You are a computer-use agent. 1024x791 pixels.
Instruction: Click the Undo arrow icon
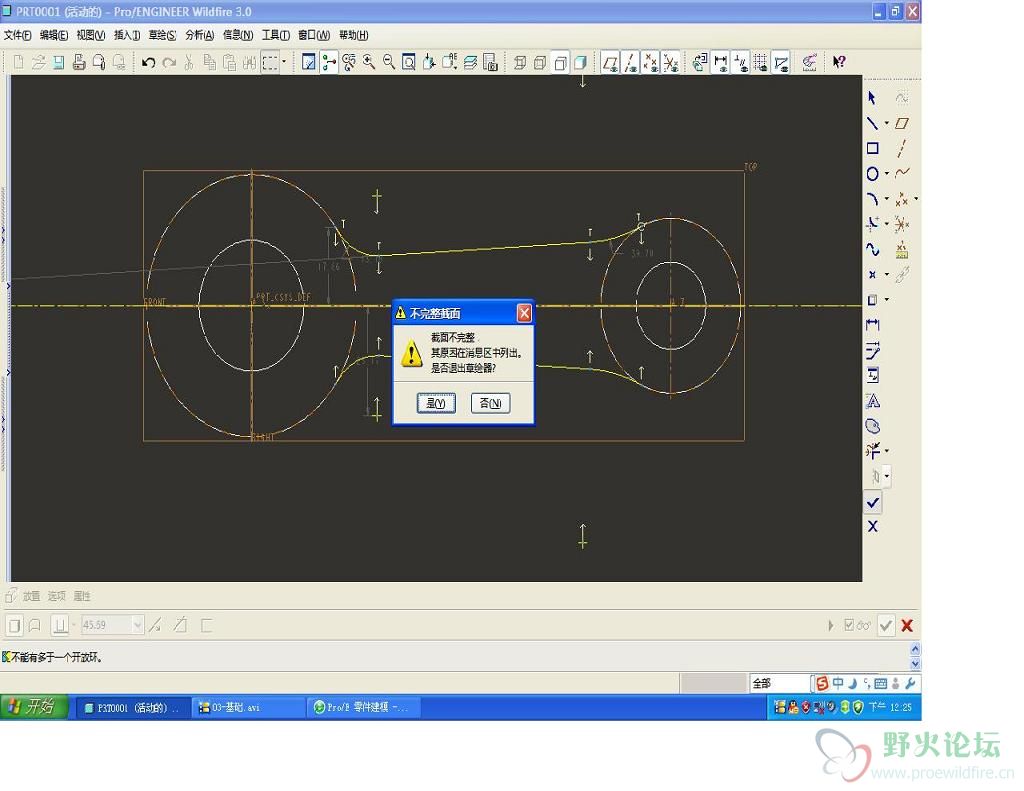[x=148, y=62]
